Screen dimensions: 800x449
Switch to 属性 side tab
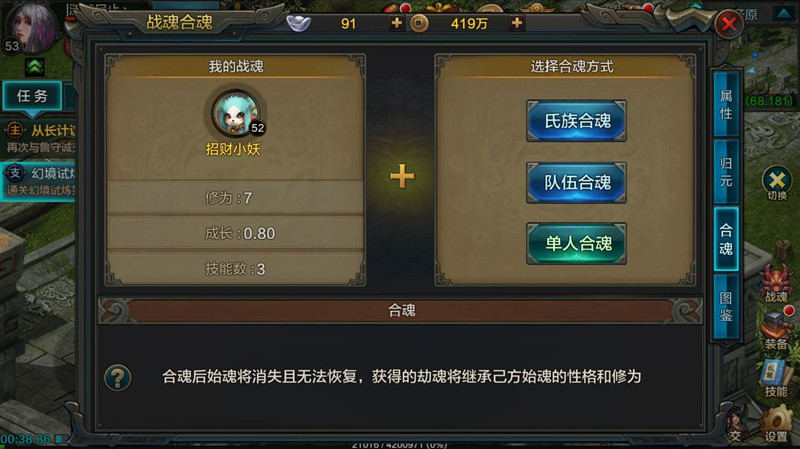[x=726, y=105]
